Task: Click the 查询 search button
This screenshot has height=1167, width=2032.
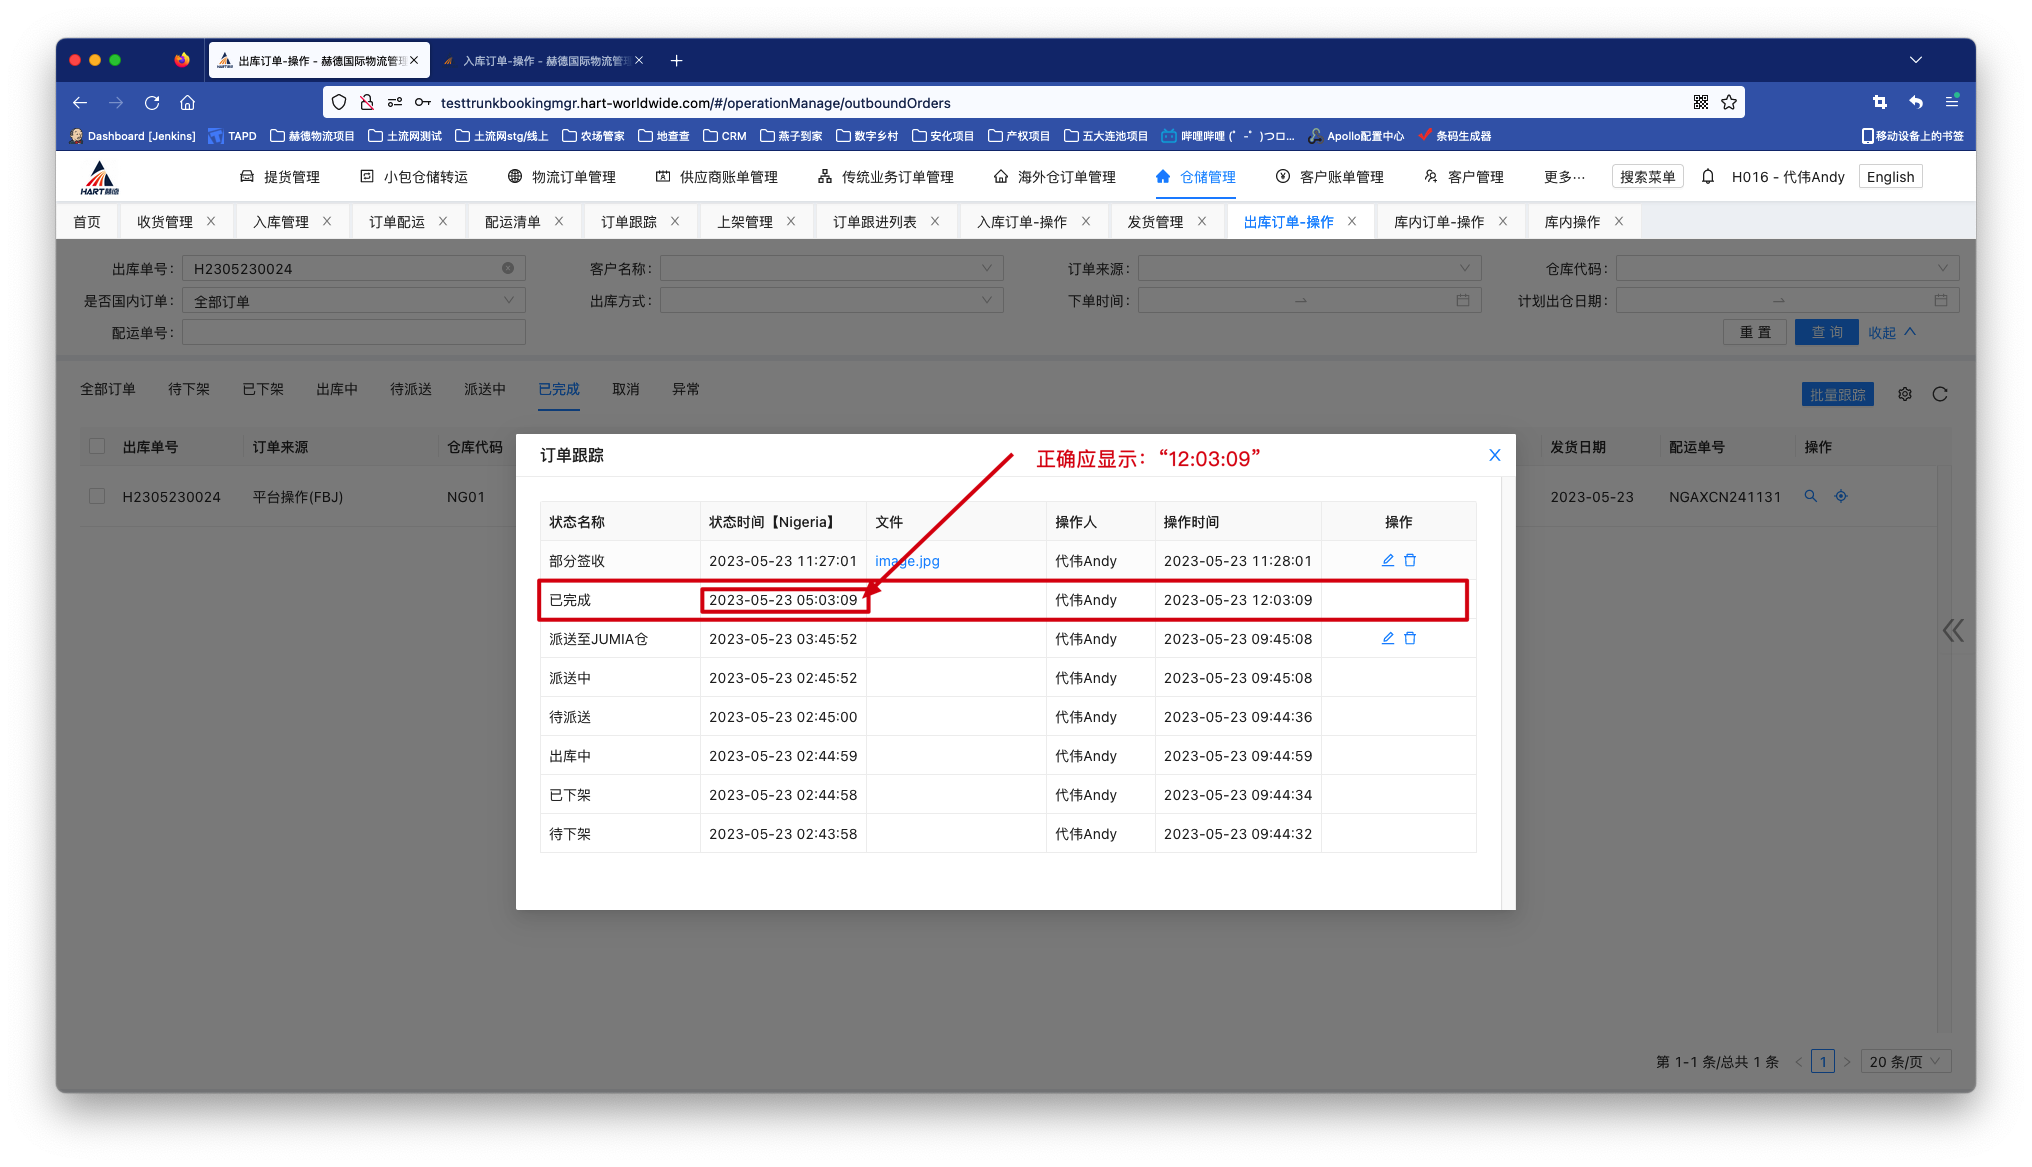Action: point(1826,333)
